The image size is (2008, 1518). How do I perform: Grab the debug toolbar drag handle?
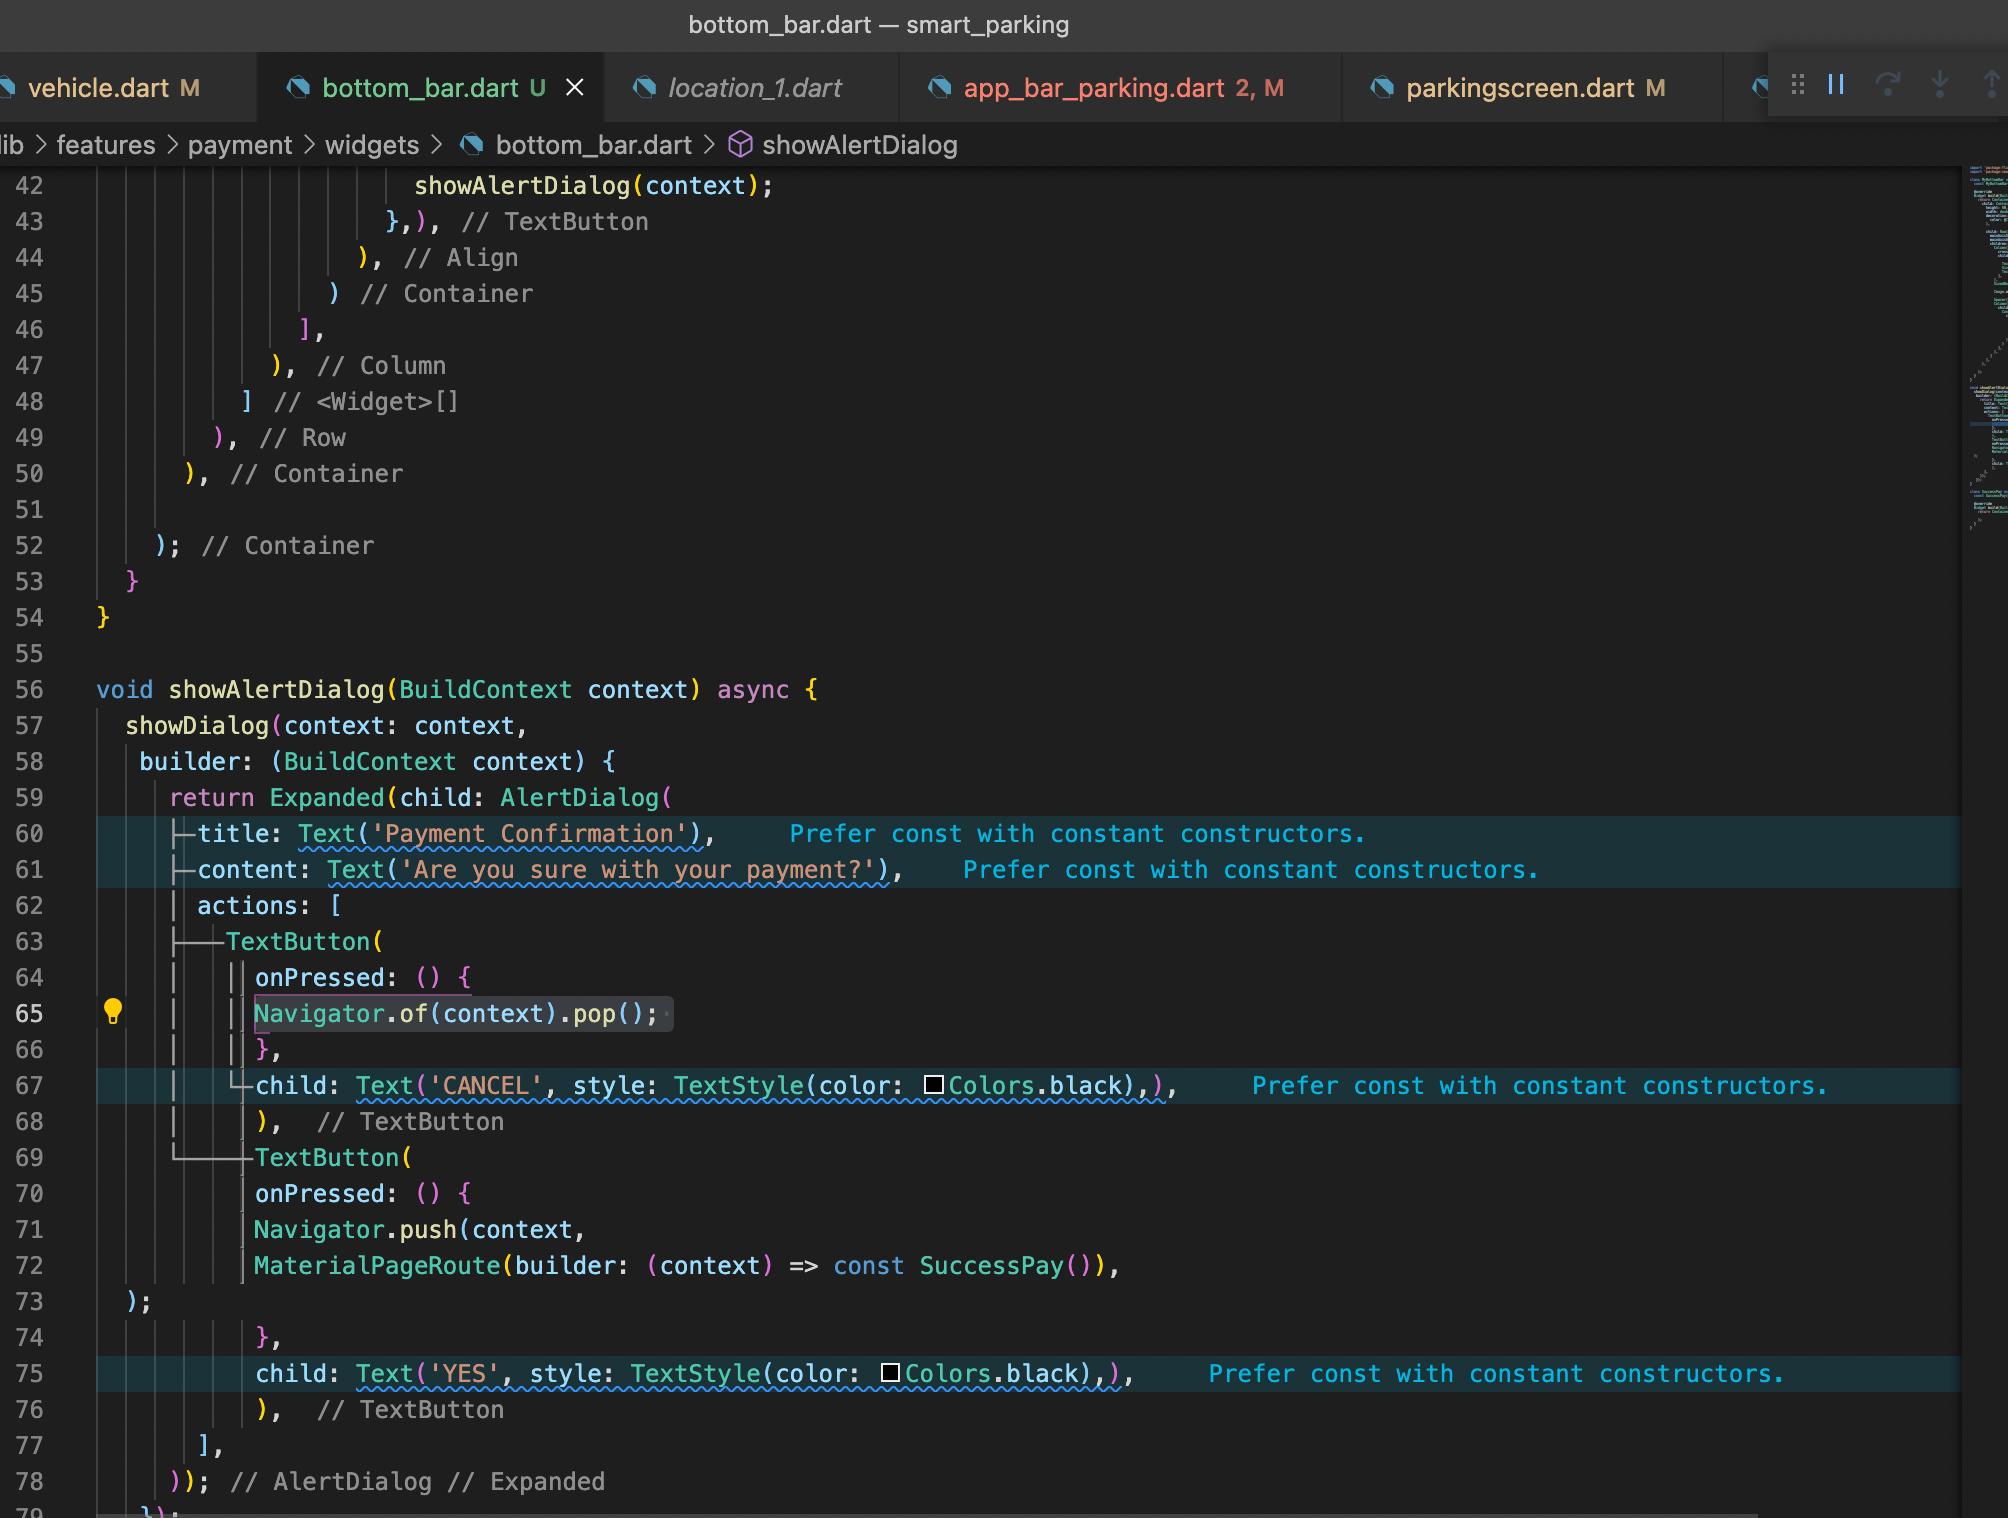tap(1797, 85)
